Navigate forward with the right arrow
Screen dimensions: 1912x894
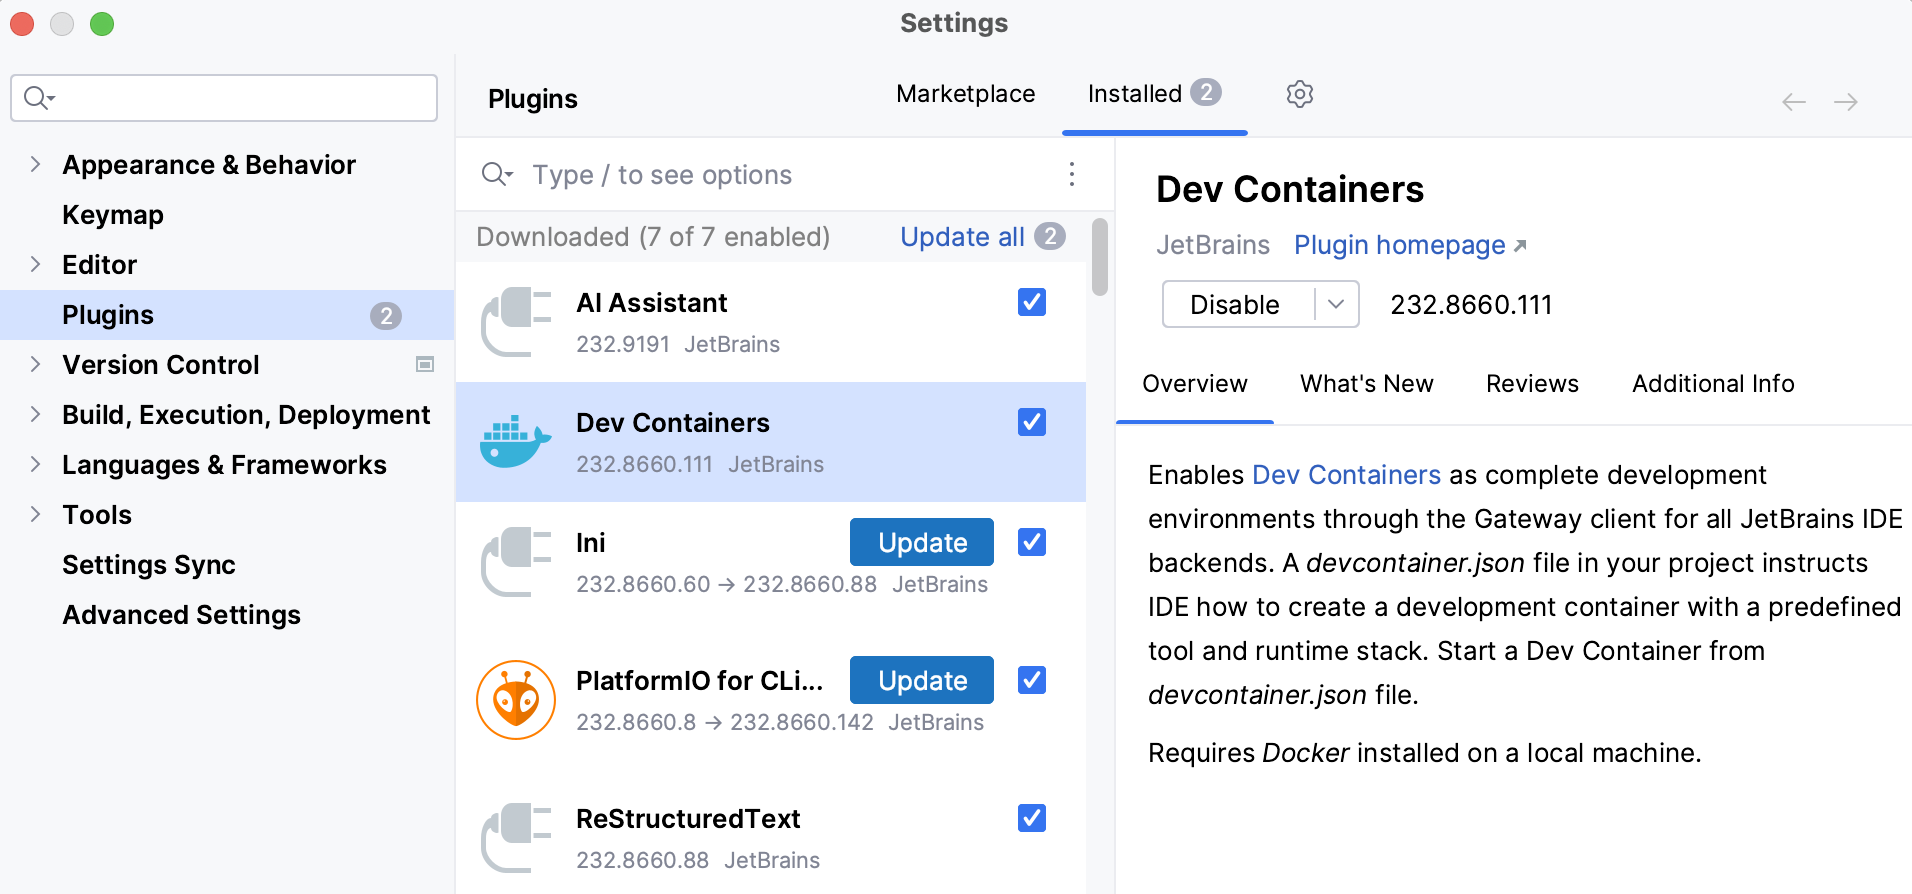pyautogui.click(x=1846, y=102)
